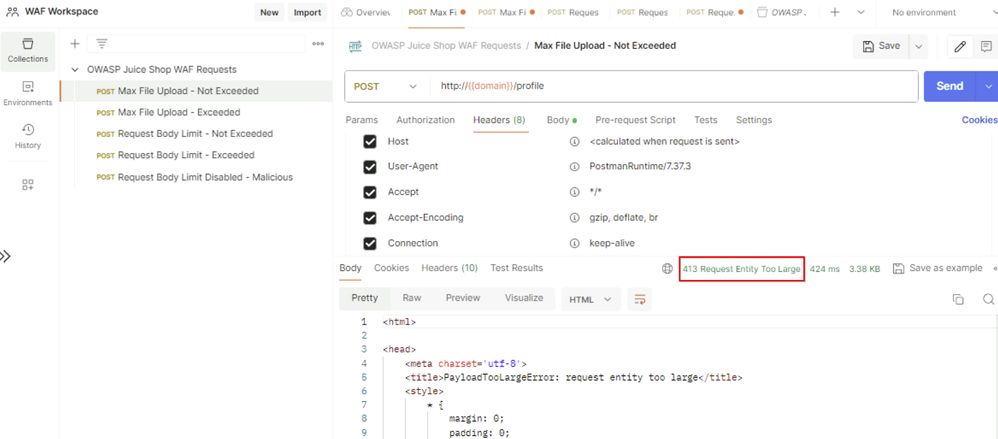Click the request URL input field
Viewport: 998px width, 439px height.
click(x=674, y=86)
